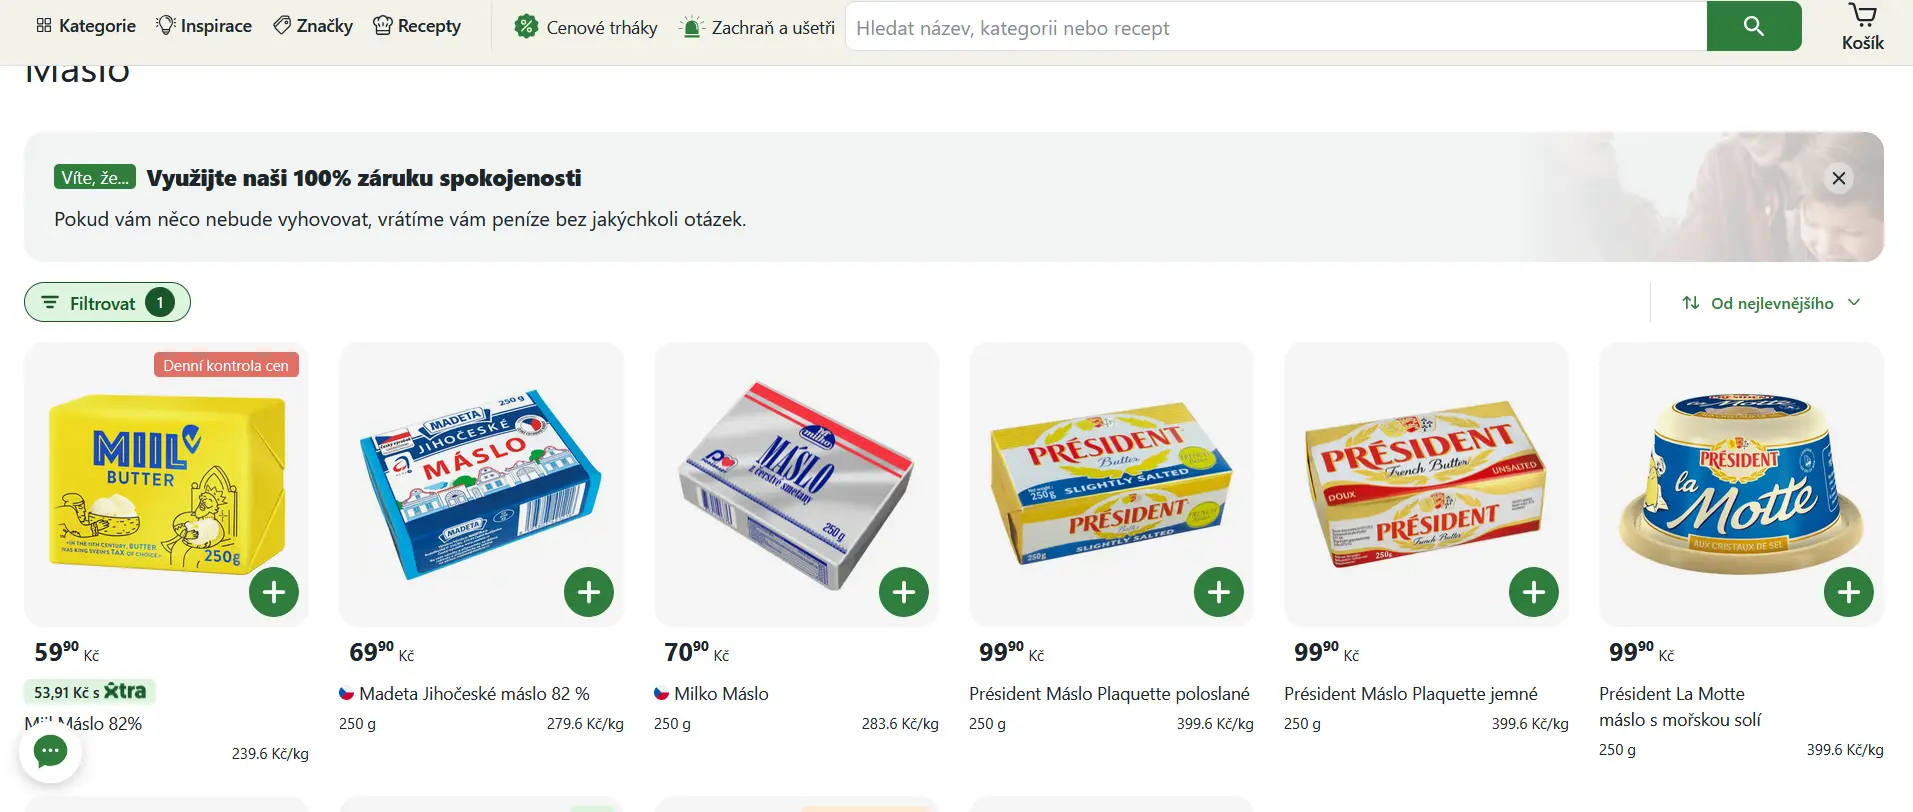Open 'Zachraň a ušetři' link
The width and height of the screenshot is (1913, 812).
pos(757,27)
